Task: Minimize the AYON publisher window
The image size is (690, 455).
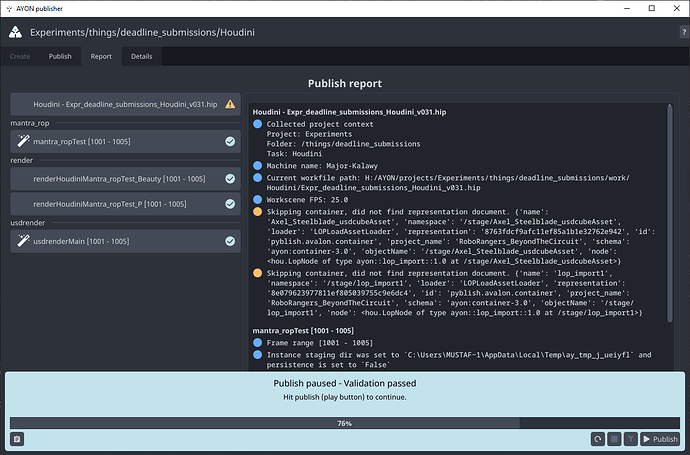Action: tap(627, 8)
